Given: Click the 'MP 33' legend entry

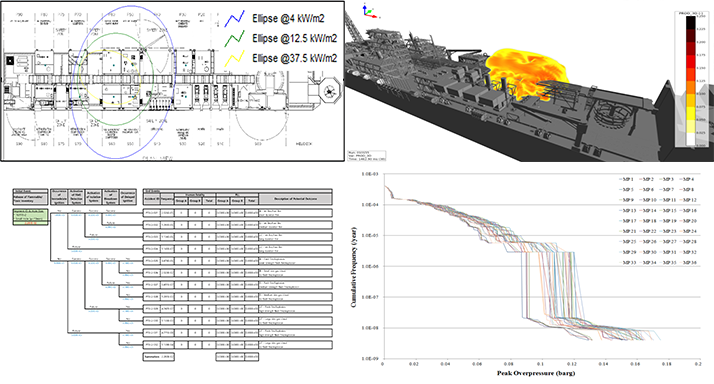Looking at the screenshot, I should (x=627, y=262).
